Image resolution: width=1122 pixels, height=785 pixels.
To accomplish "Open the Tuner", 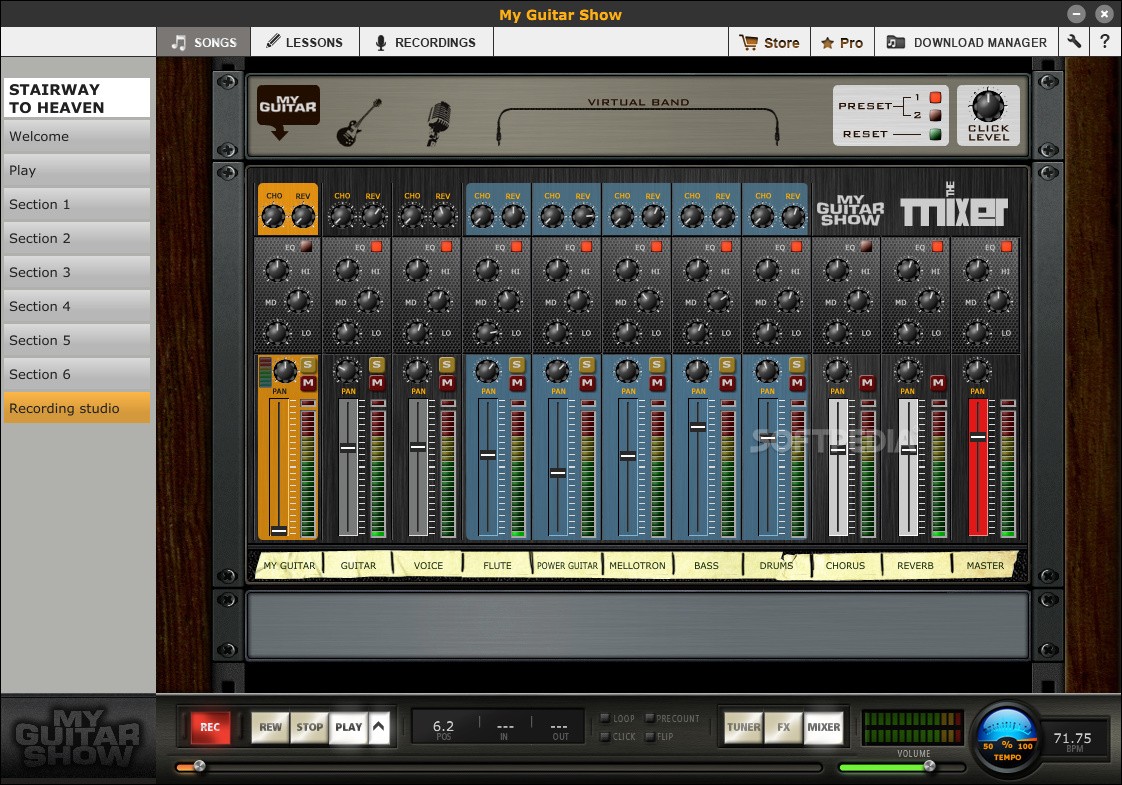I will [743, 727].
